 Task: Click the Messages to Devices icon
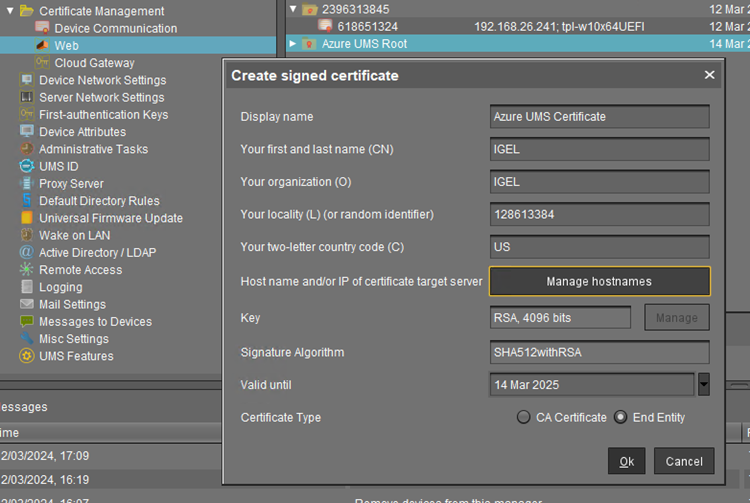27,321
